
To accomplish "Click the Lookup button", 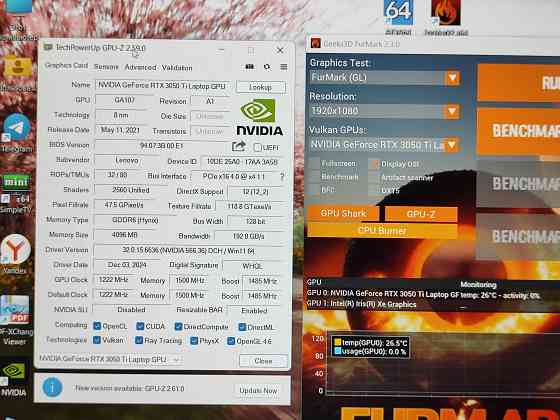I will pyautogui.click(x=261, y=87).
